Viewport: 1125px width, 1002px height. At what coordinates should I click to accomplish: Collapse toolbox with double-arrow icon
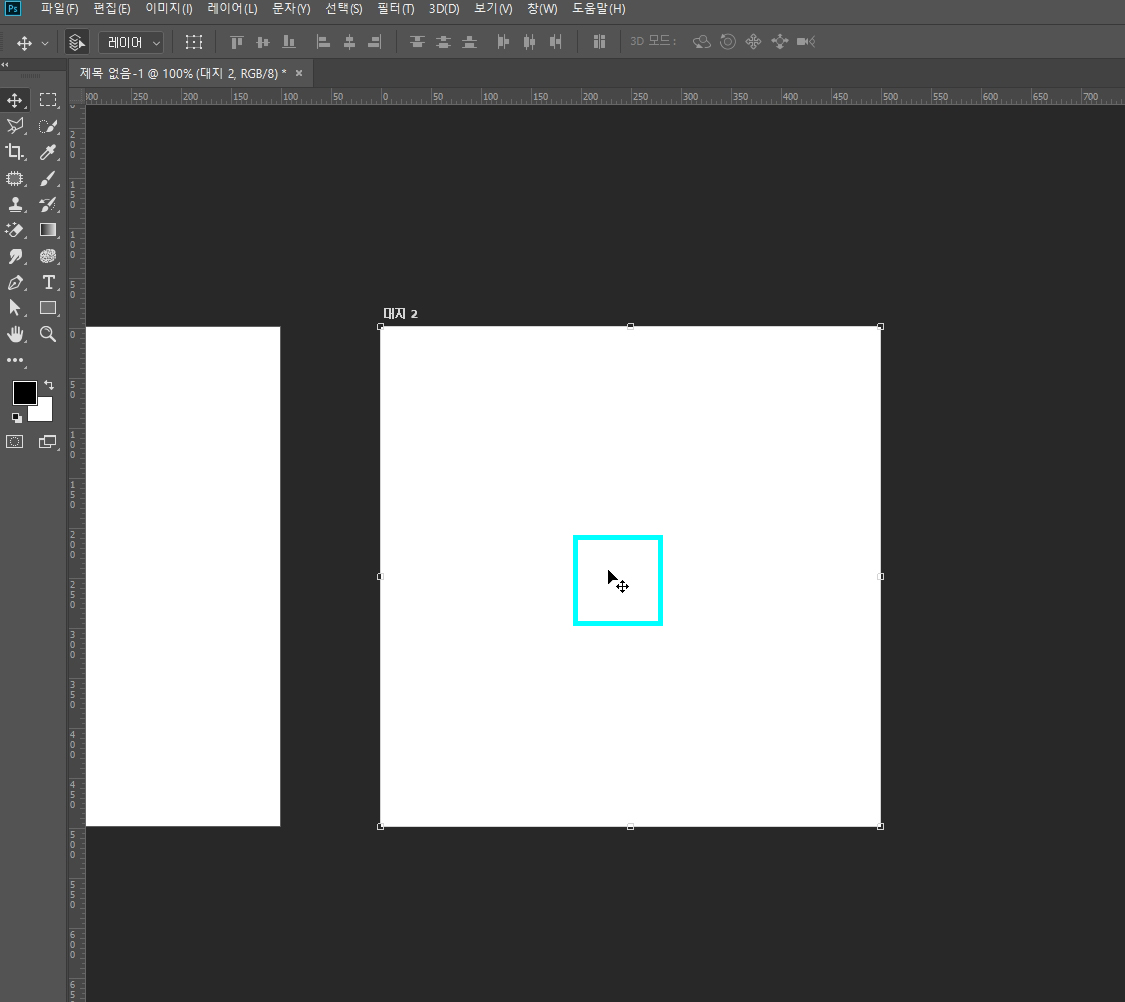[5, 65]
